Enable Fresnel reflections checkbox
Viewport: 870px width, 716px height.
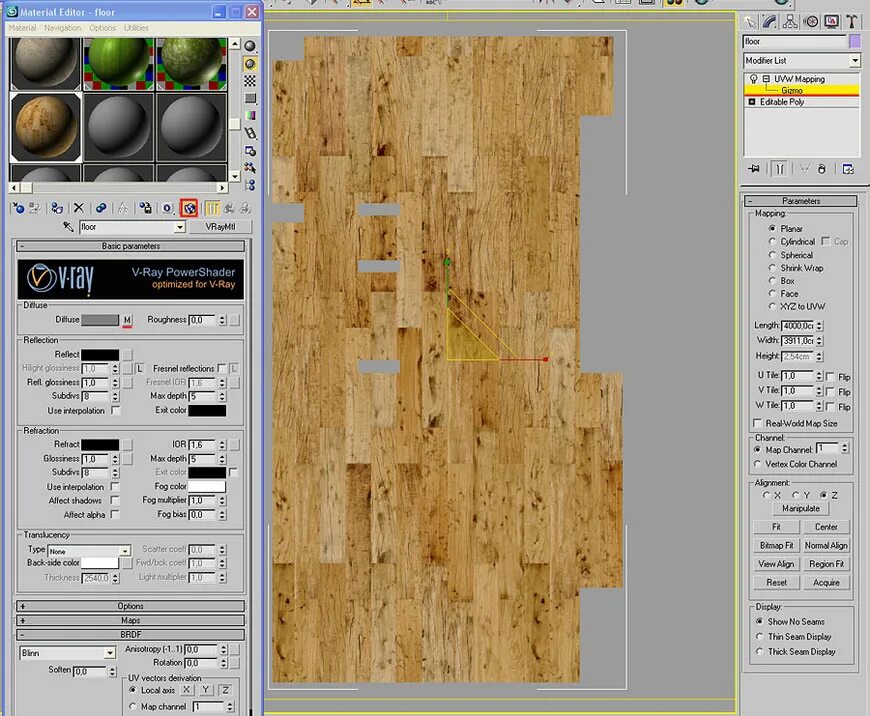click(222, 368)
